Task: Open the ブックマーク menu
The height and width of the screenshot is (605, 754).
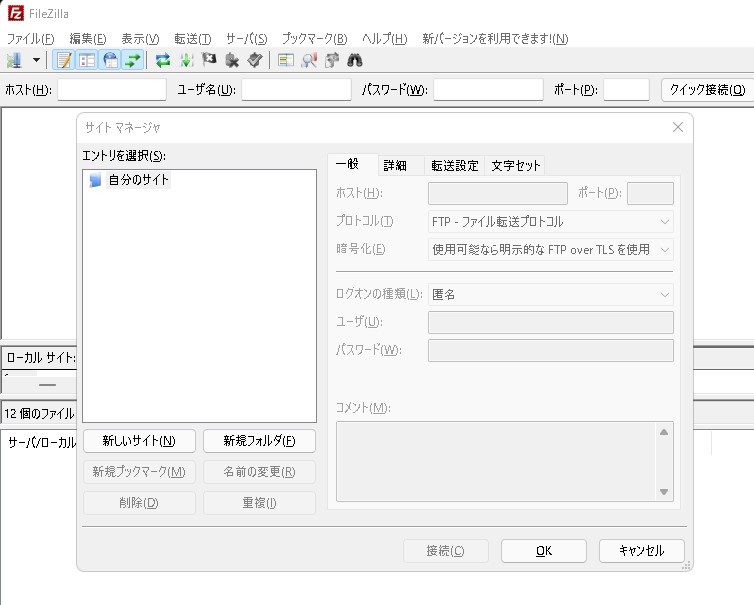Action: click(x=314, y=38)
